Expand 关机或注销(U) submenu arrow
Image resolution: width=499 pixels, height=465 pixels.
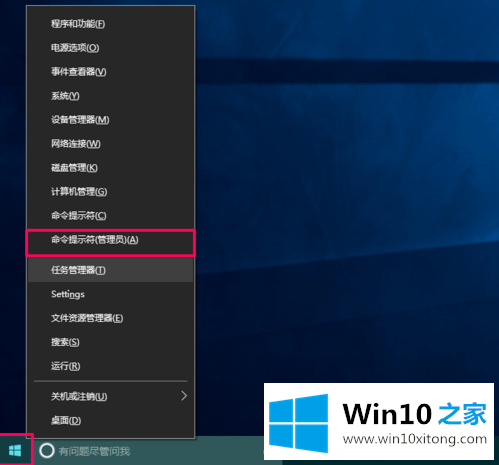(x=184, y=396)
